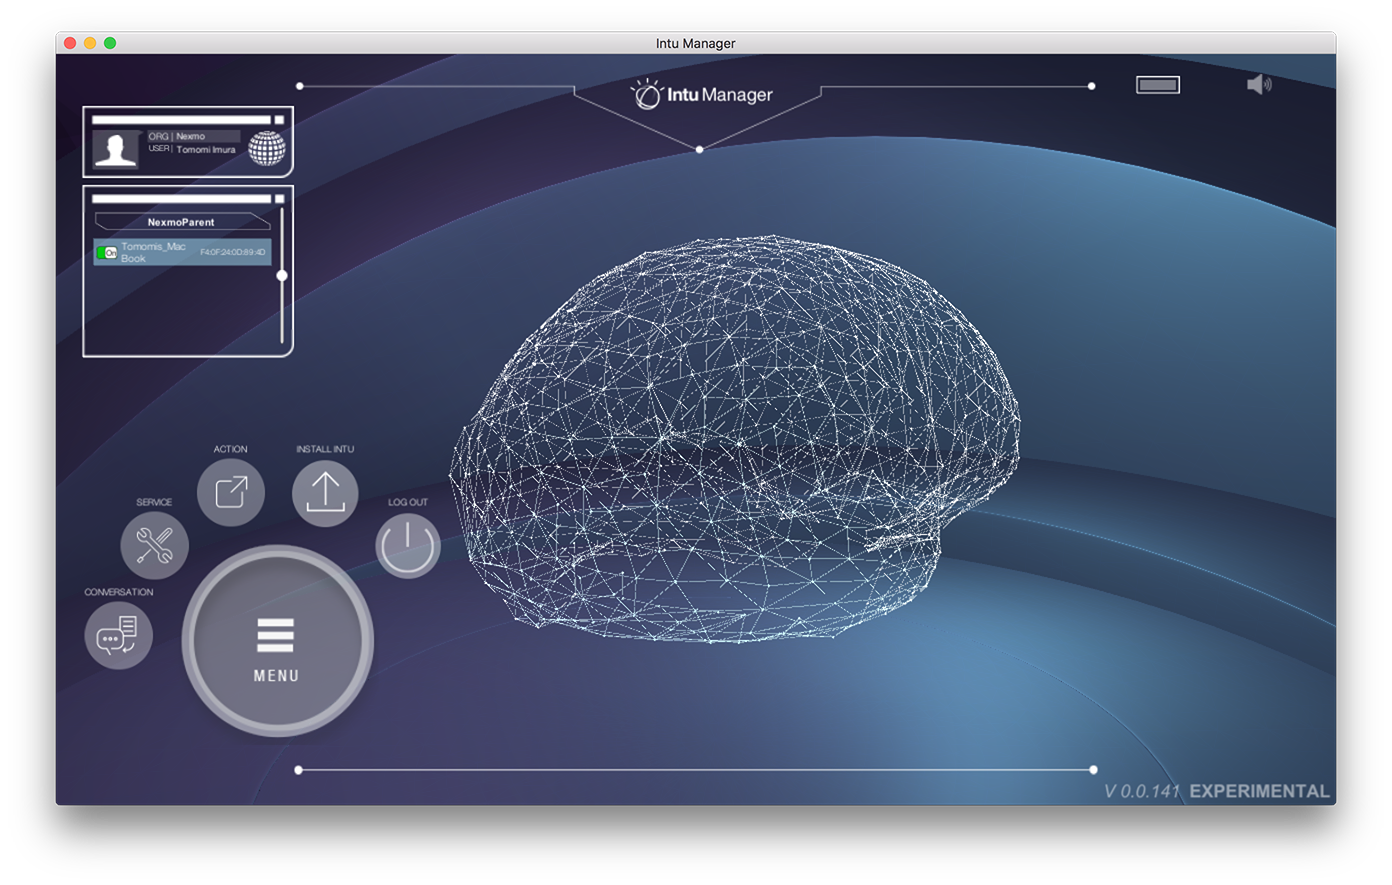1392x885 pixels.
Task: Click the large MENU button
Action: [277, 641]
